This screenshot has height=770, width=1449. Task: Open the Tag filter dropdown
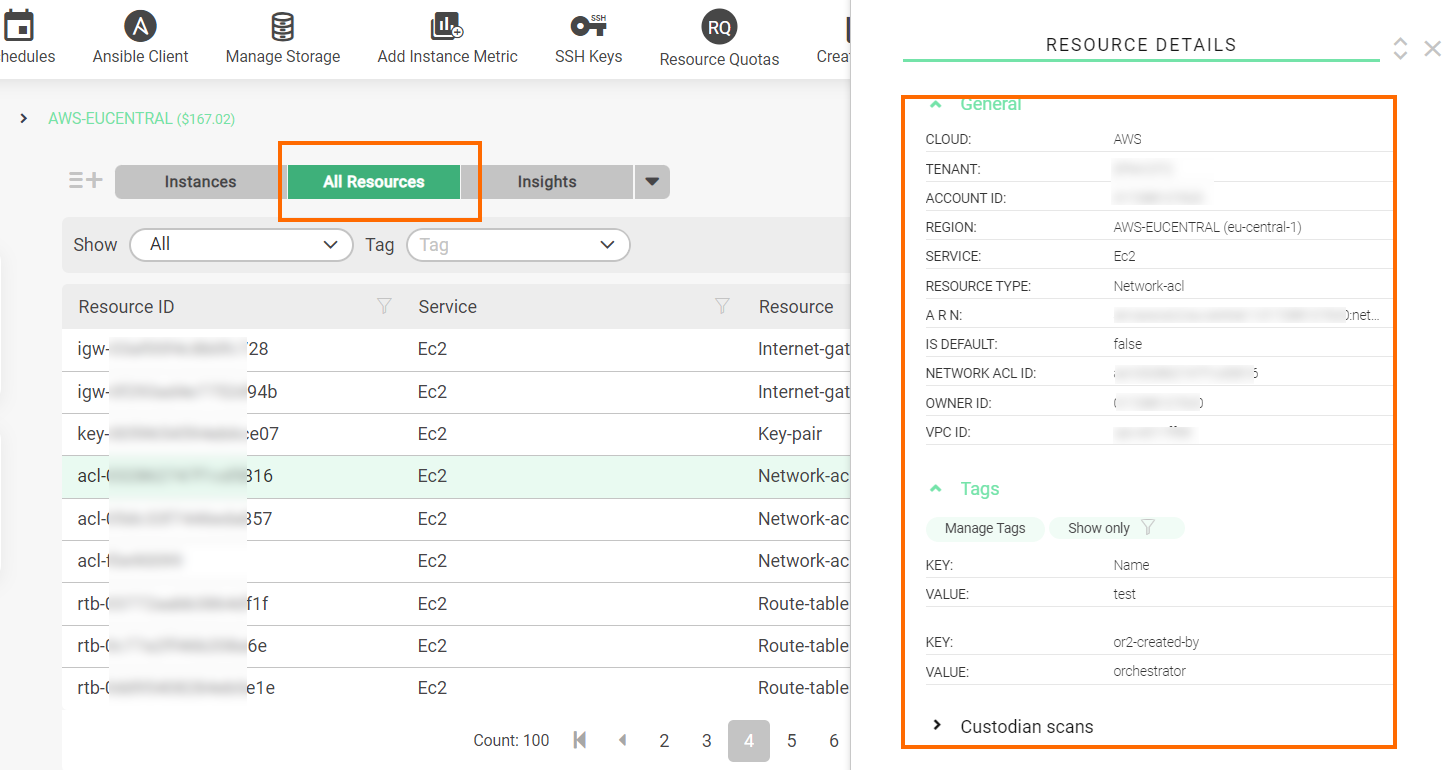518,245
